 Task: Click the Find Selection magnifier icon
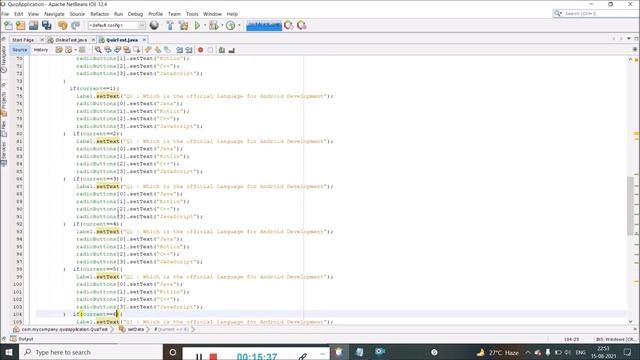click(98, 50)
